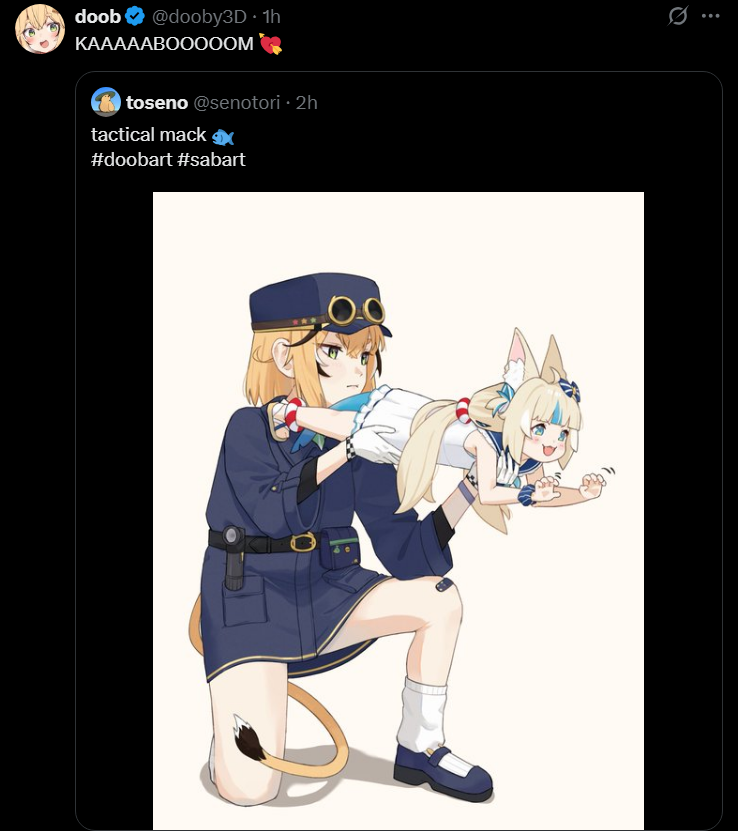Click toseno's small profile avatar
The image size is (738, 831).
105,102
